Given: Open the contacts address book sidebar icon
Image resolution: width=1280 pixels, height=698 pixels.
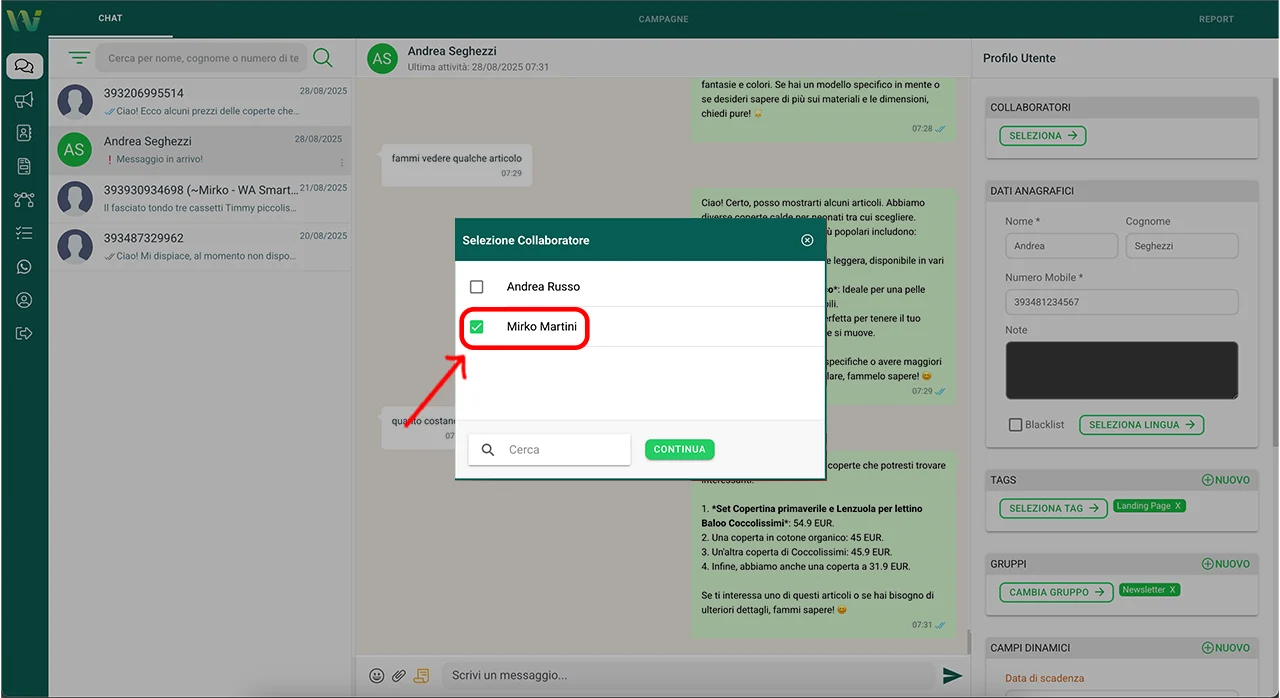Looking at the screenshot, I should pos(24,133).
